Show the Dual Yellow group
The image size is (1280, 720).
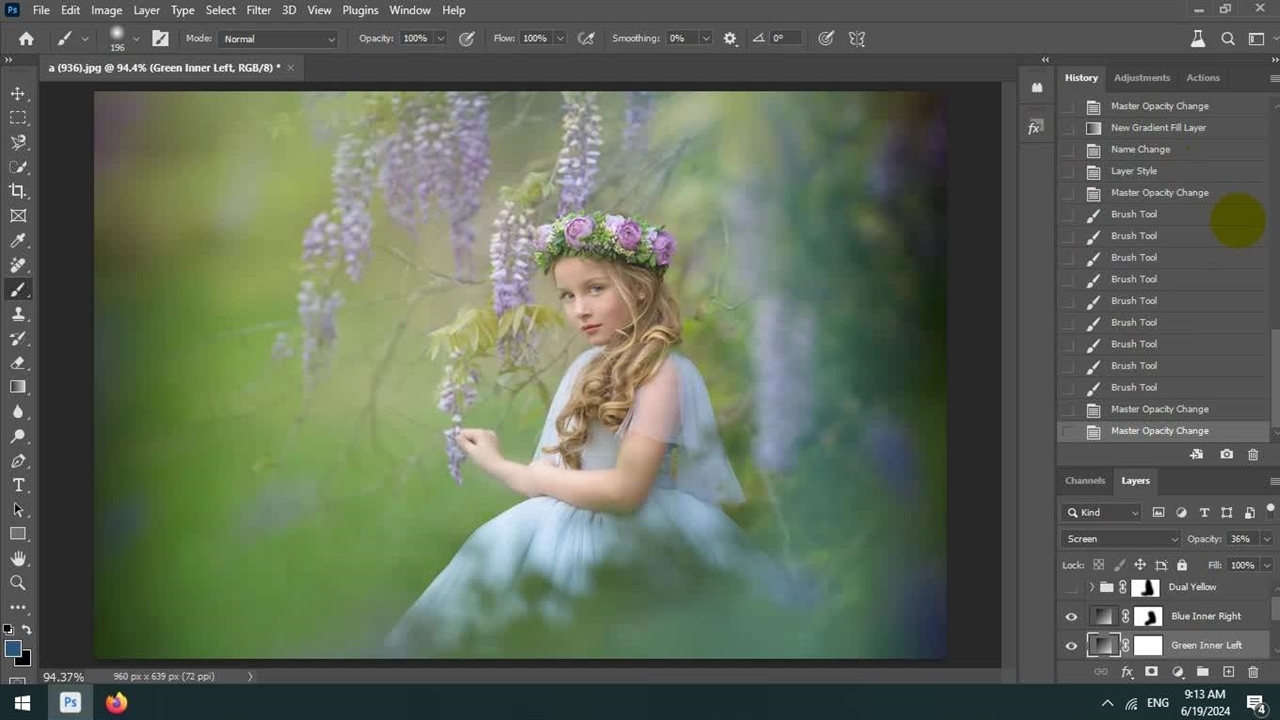1071,588
